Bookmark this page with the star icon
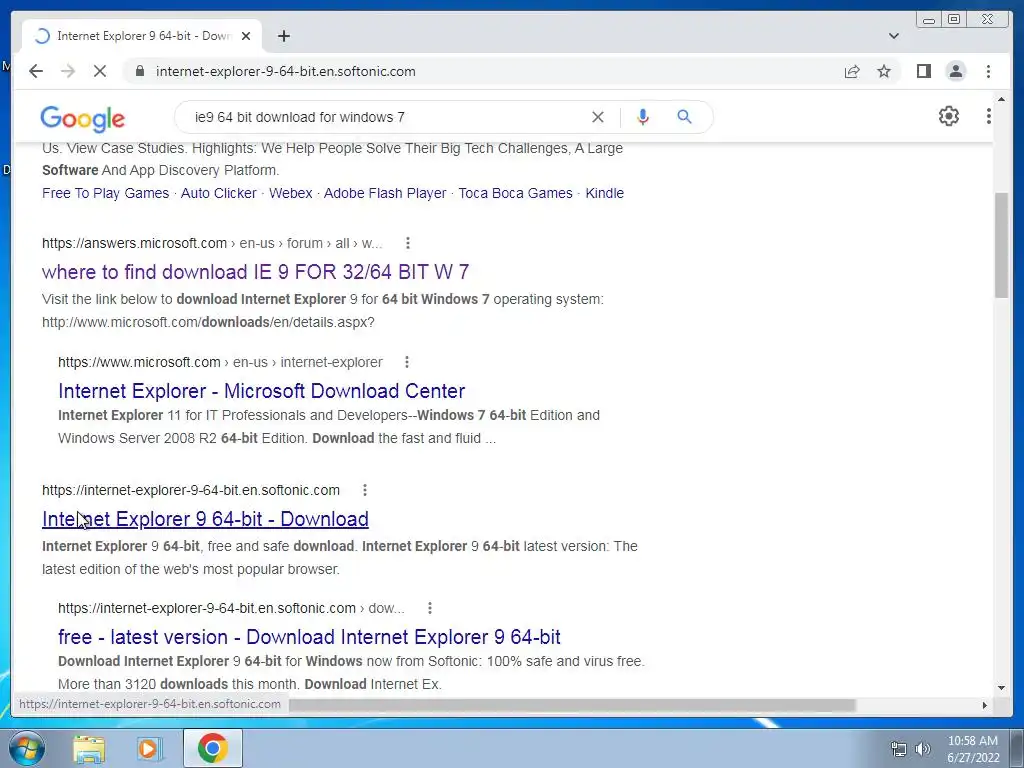This screenshot has width=1024, height=768. (x=884, y=71)
